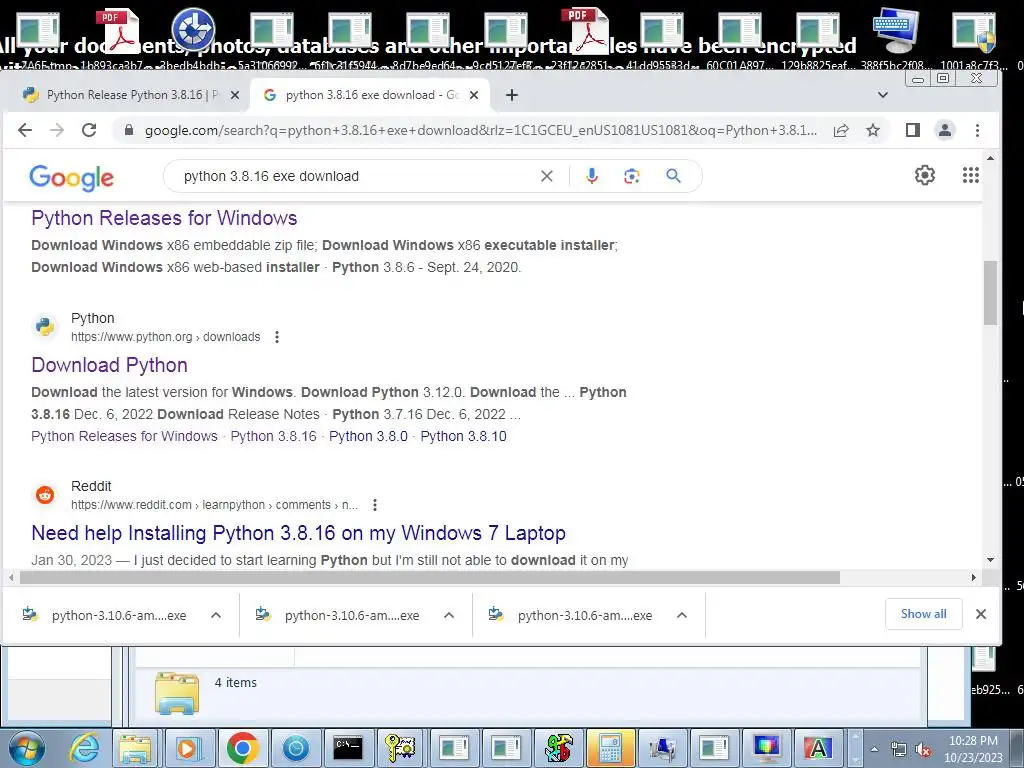Click Show all downloads button

pyautogui.click(x=923, y=614)
